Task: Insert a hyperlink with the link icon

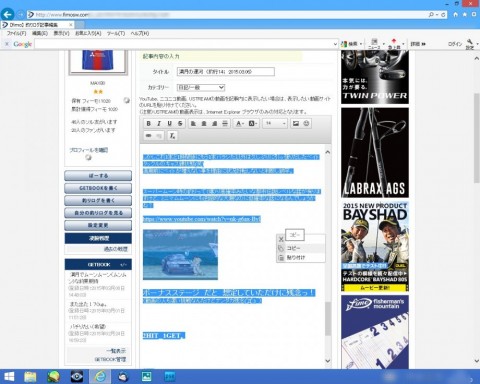Action: [149, 136]
